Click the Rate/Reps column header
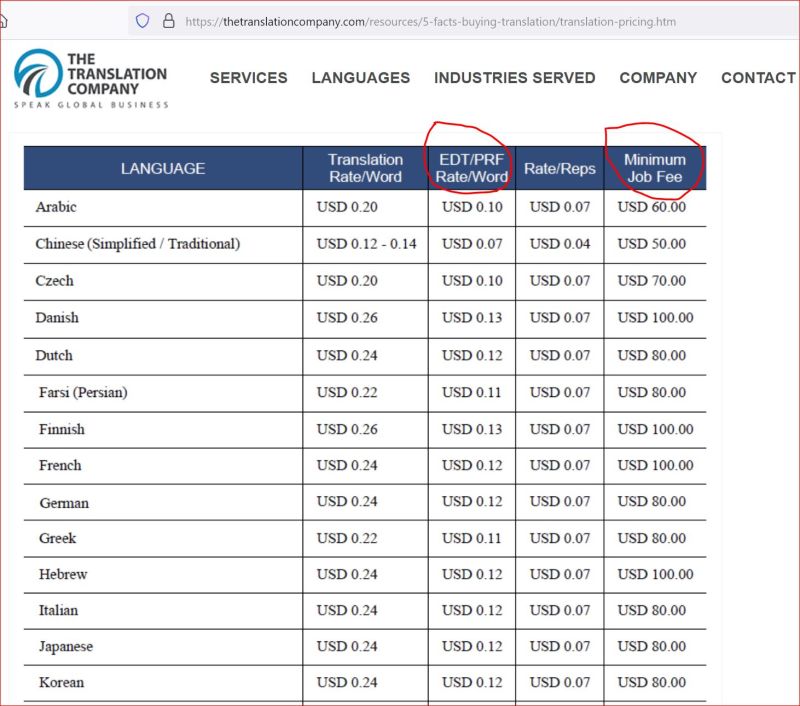The image size is (800, 706). point(560,168)
